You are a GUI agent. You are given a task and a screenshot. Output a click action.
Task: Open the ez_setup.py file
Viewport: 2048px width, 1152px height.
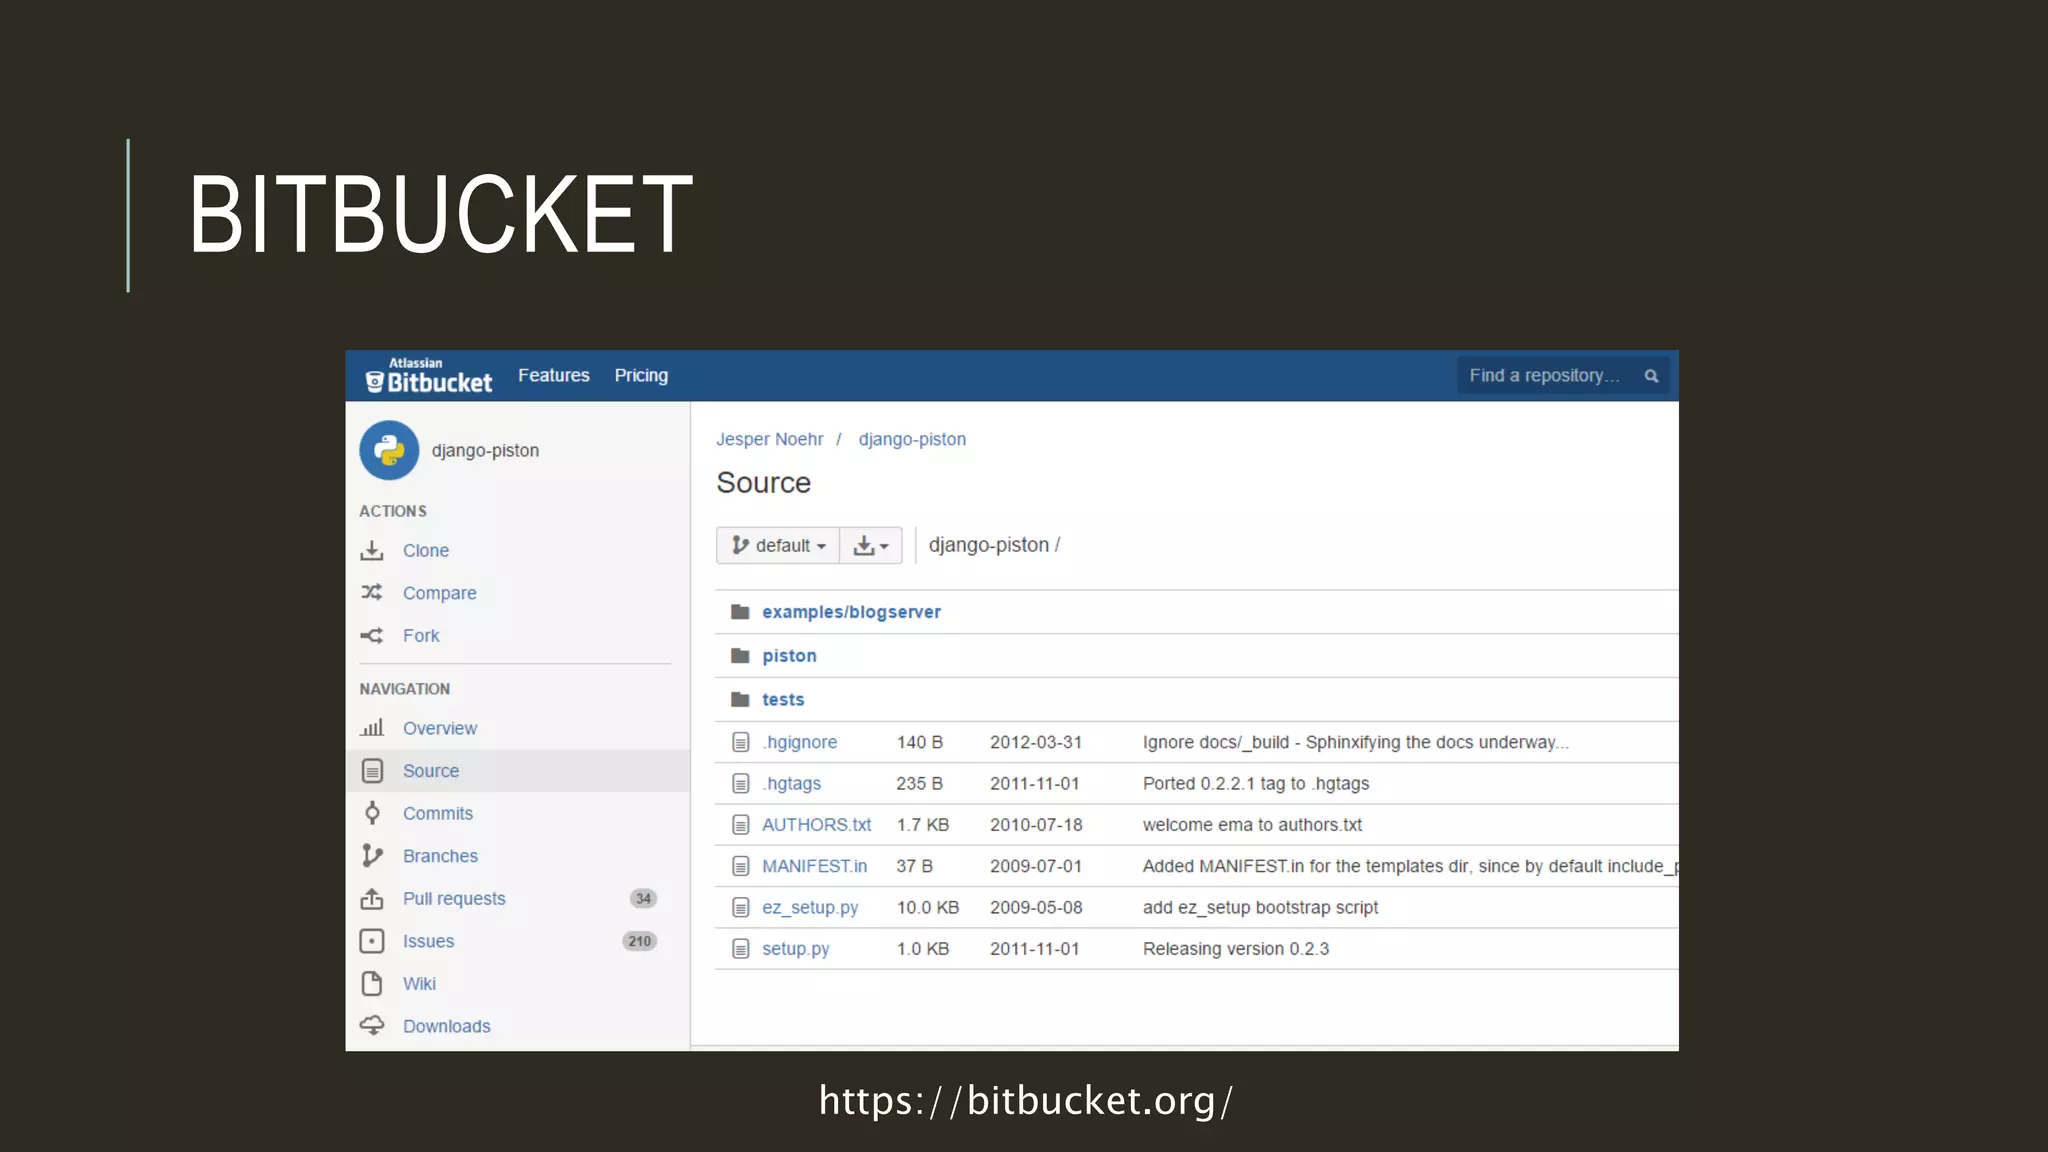coord(810,908)
